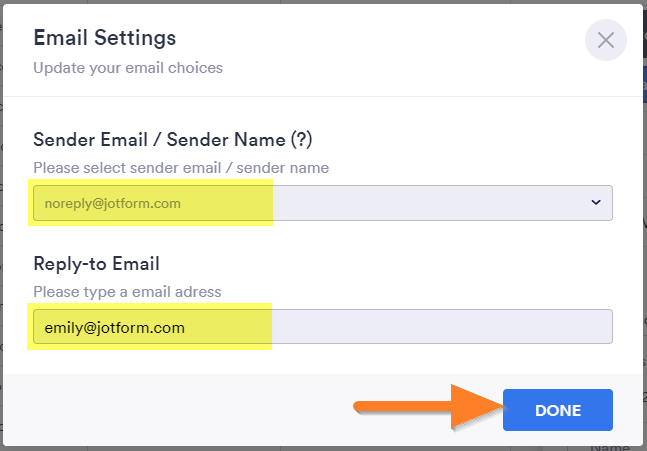Click the Reply-to Email input field
The image size is (647, 451).
pyautogui.click(x=323, y=326)
